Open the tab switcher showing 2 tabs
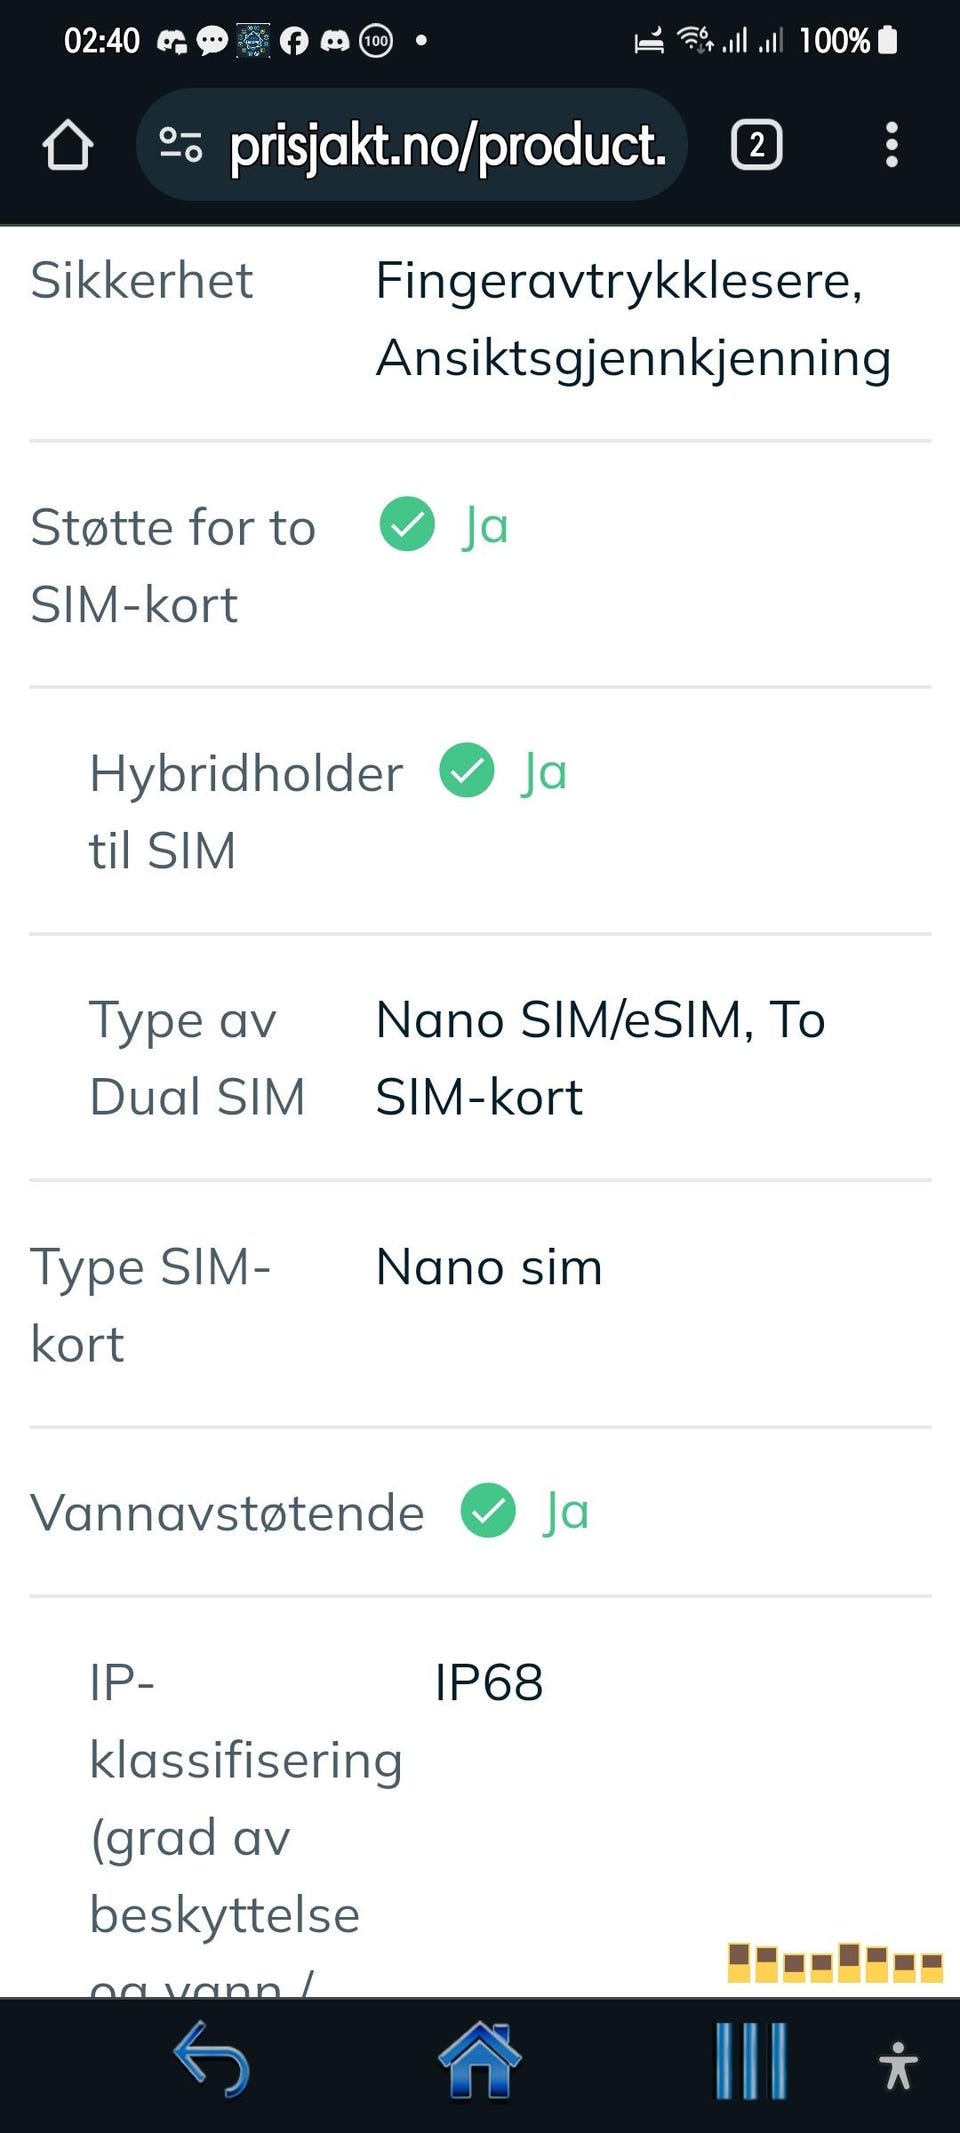This screenshot has height=2133, width=960. coord(756,145)
